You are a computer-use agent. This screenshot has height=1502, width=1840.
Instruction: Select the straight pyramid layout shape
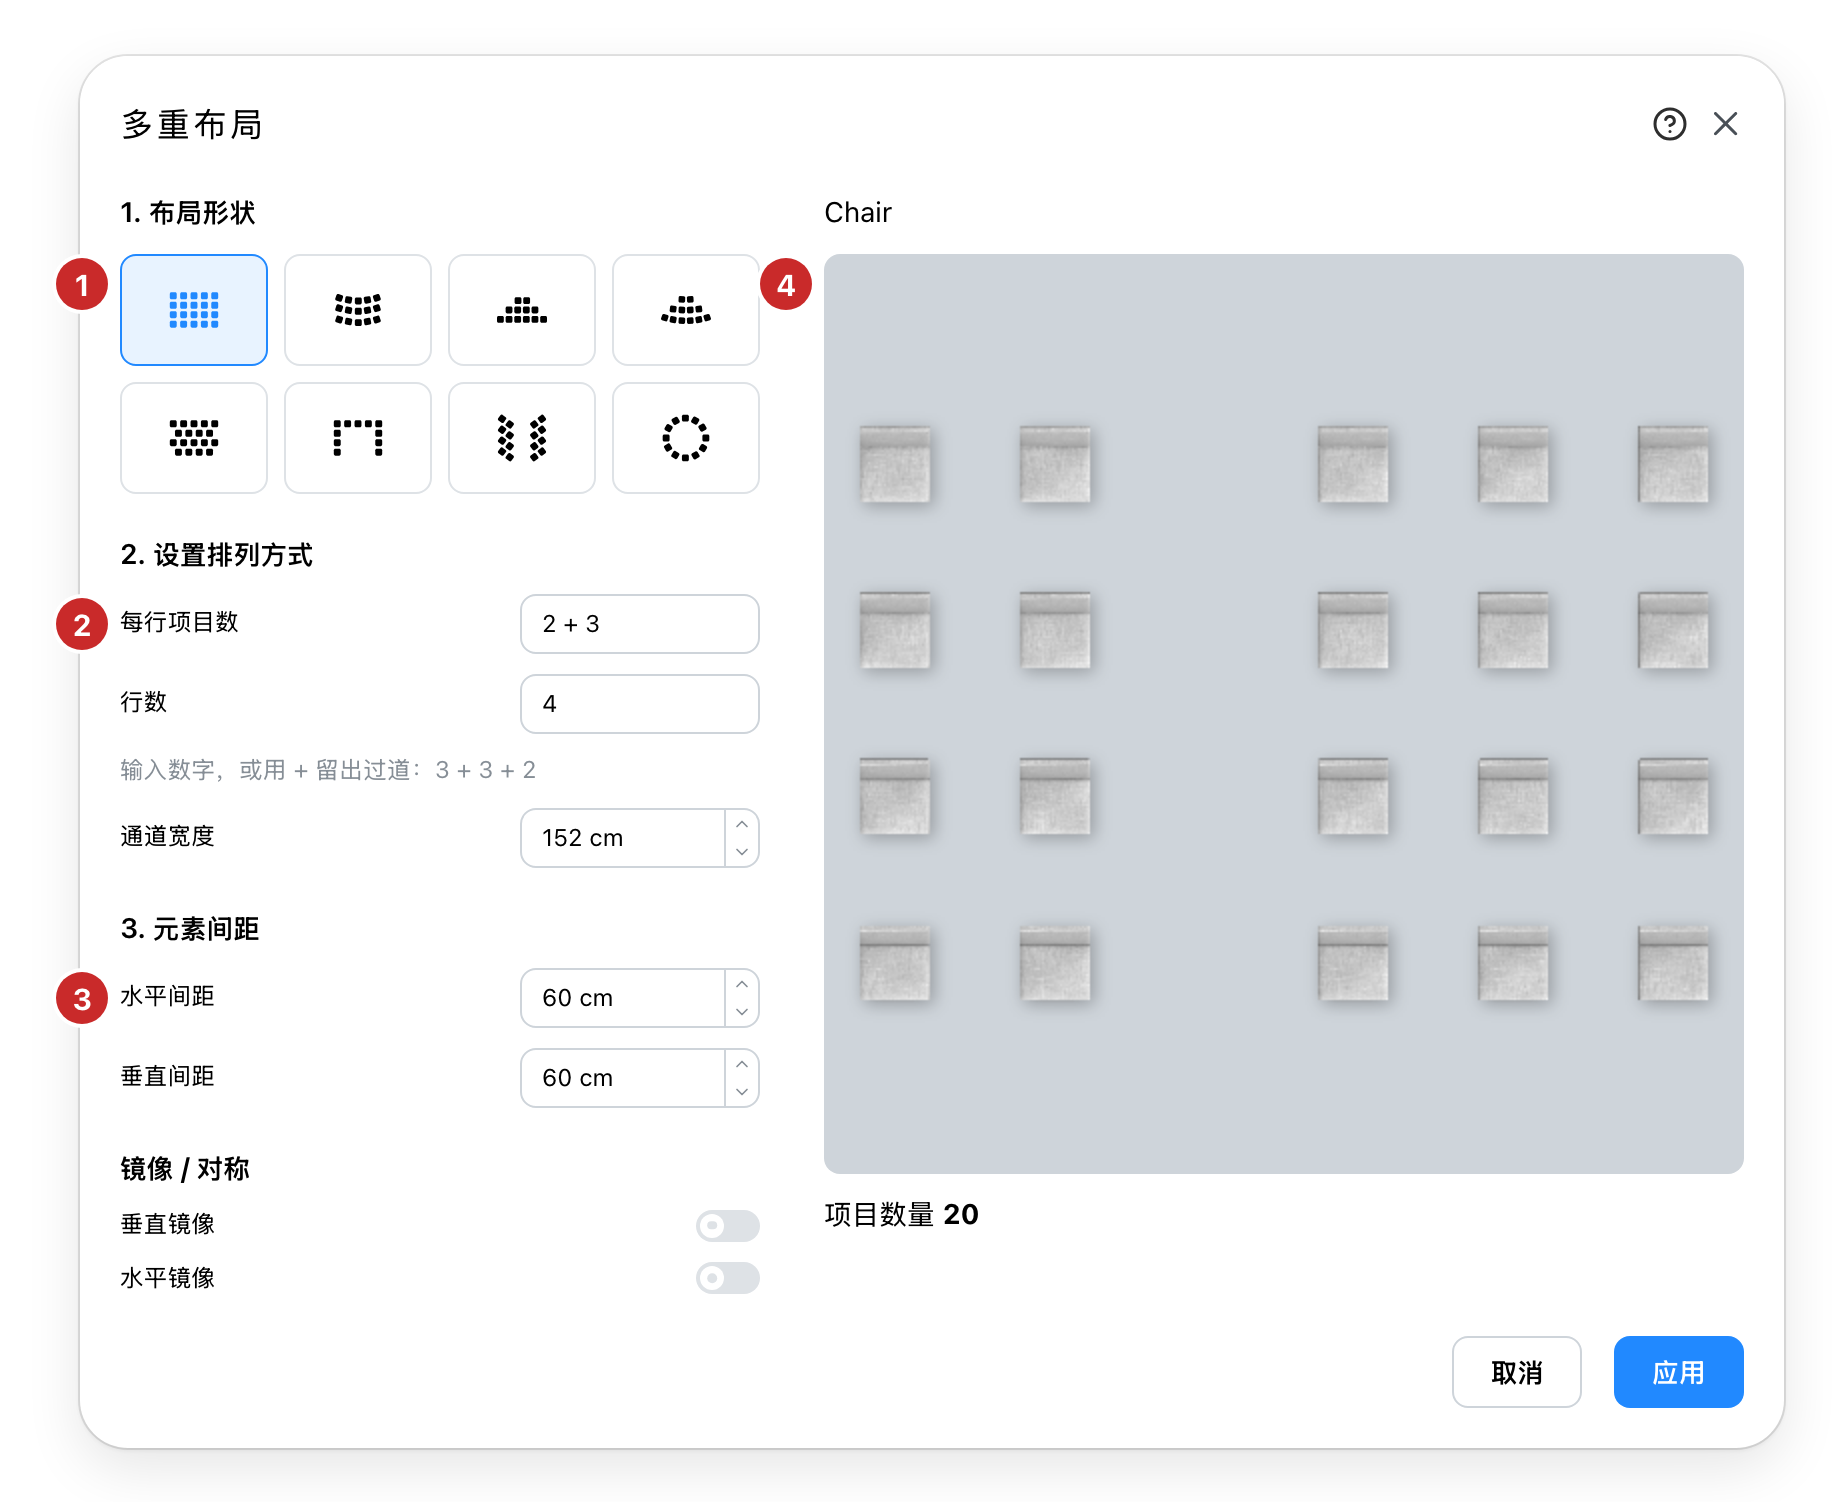[522, 310]
